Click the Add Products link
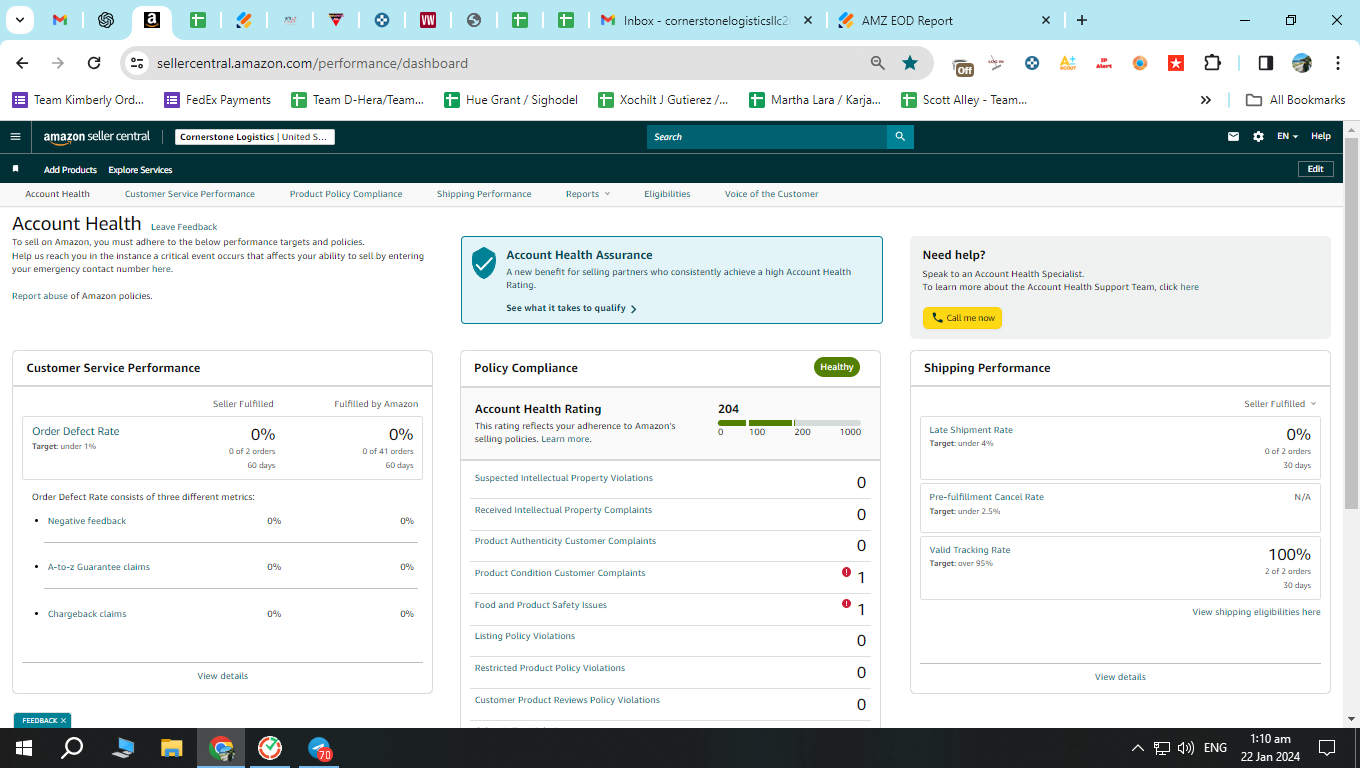 [x=70, y=170]
